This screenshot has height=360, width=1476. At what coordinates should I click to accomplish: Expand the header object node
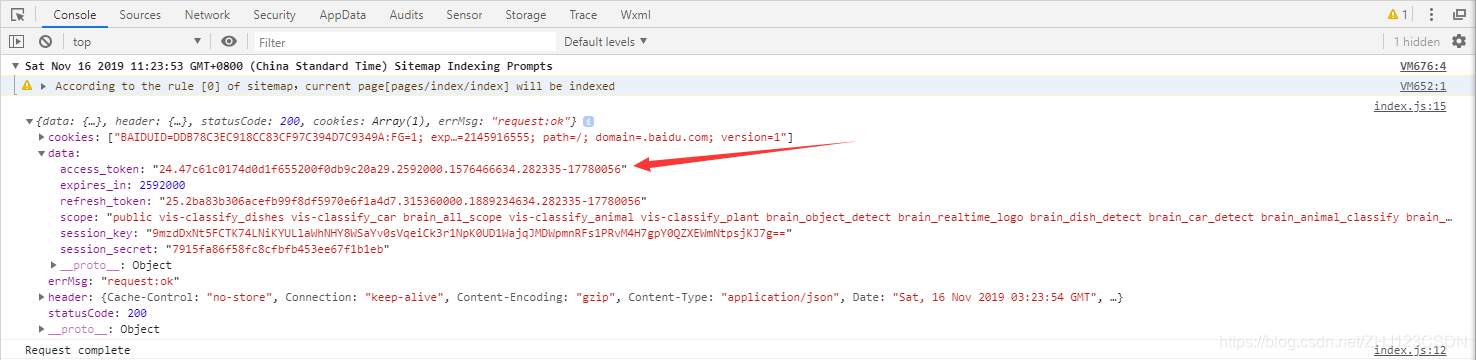pos(41,297)
